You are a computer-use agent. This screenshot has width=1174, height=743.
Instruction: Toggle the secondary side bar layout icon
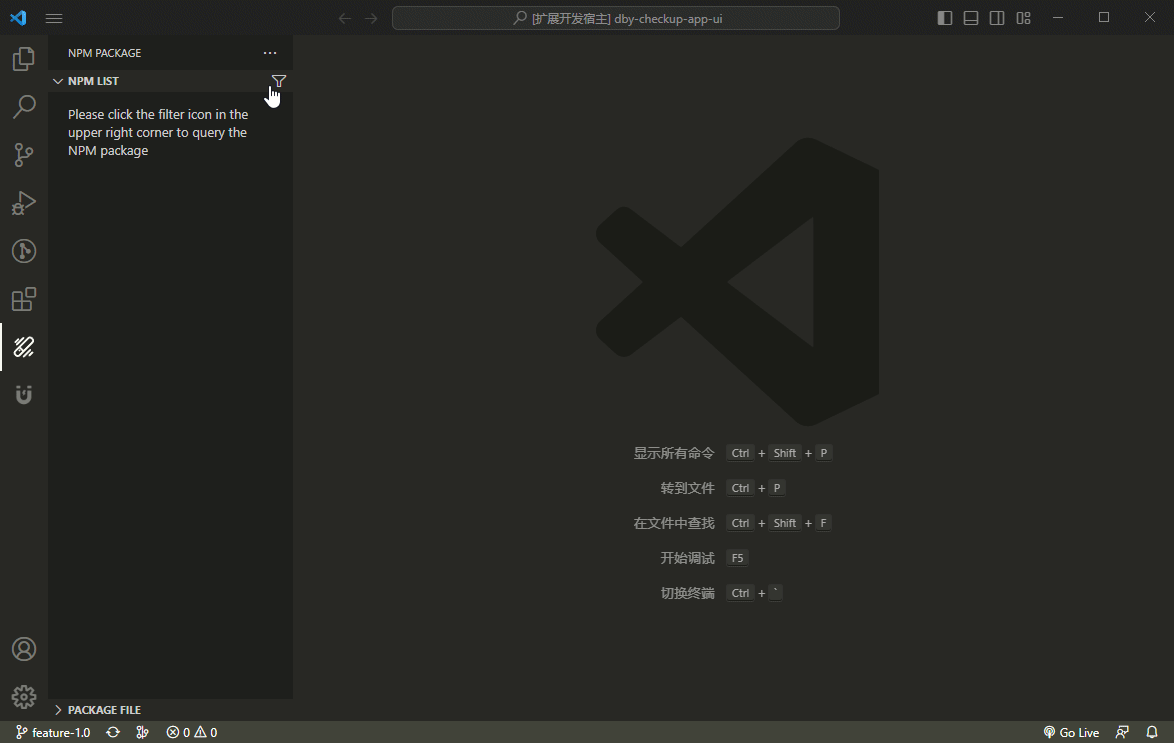(x=997, y=18)
